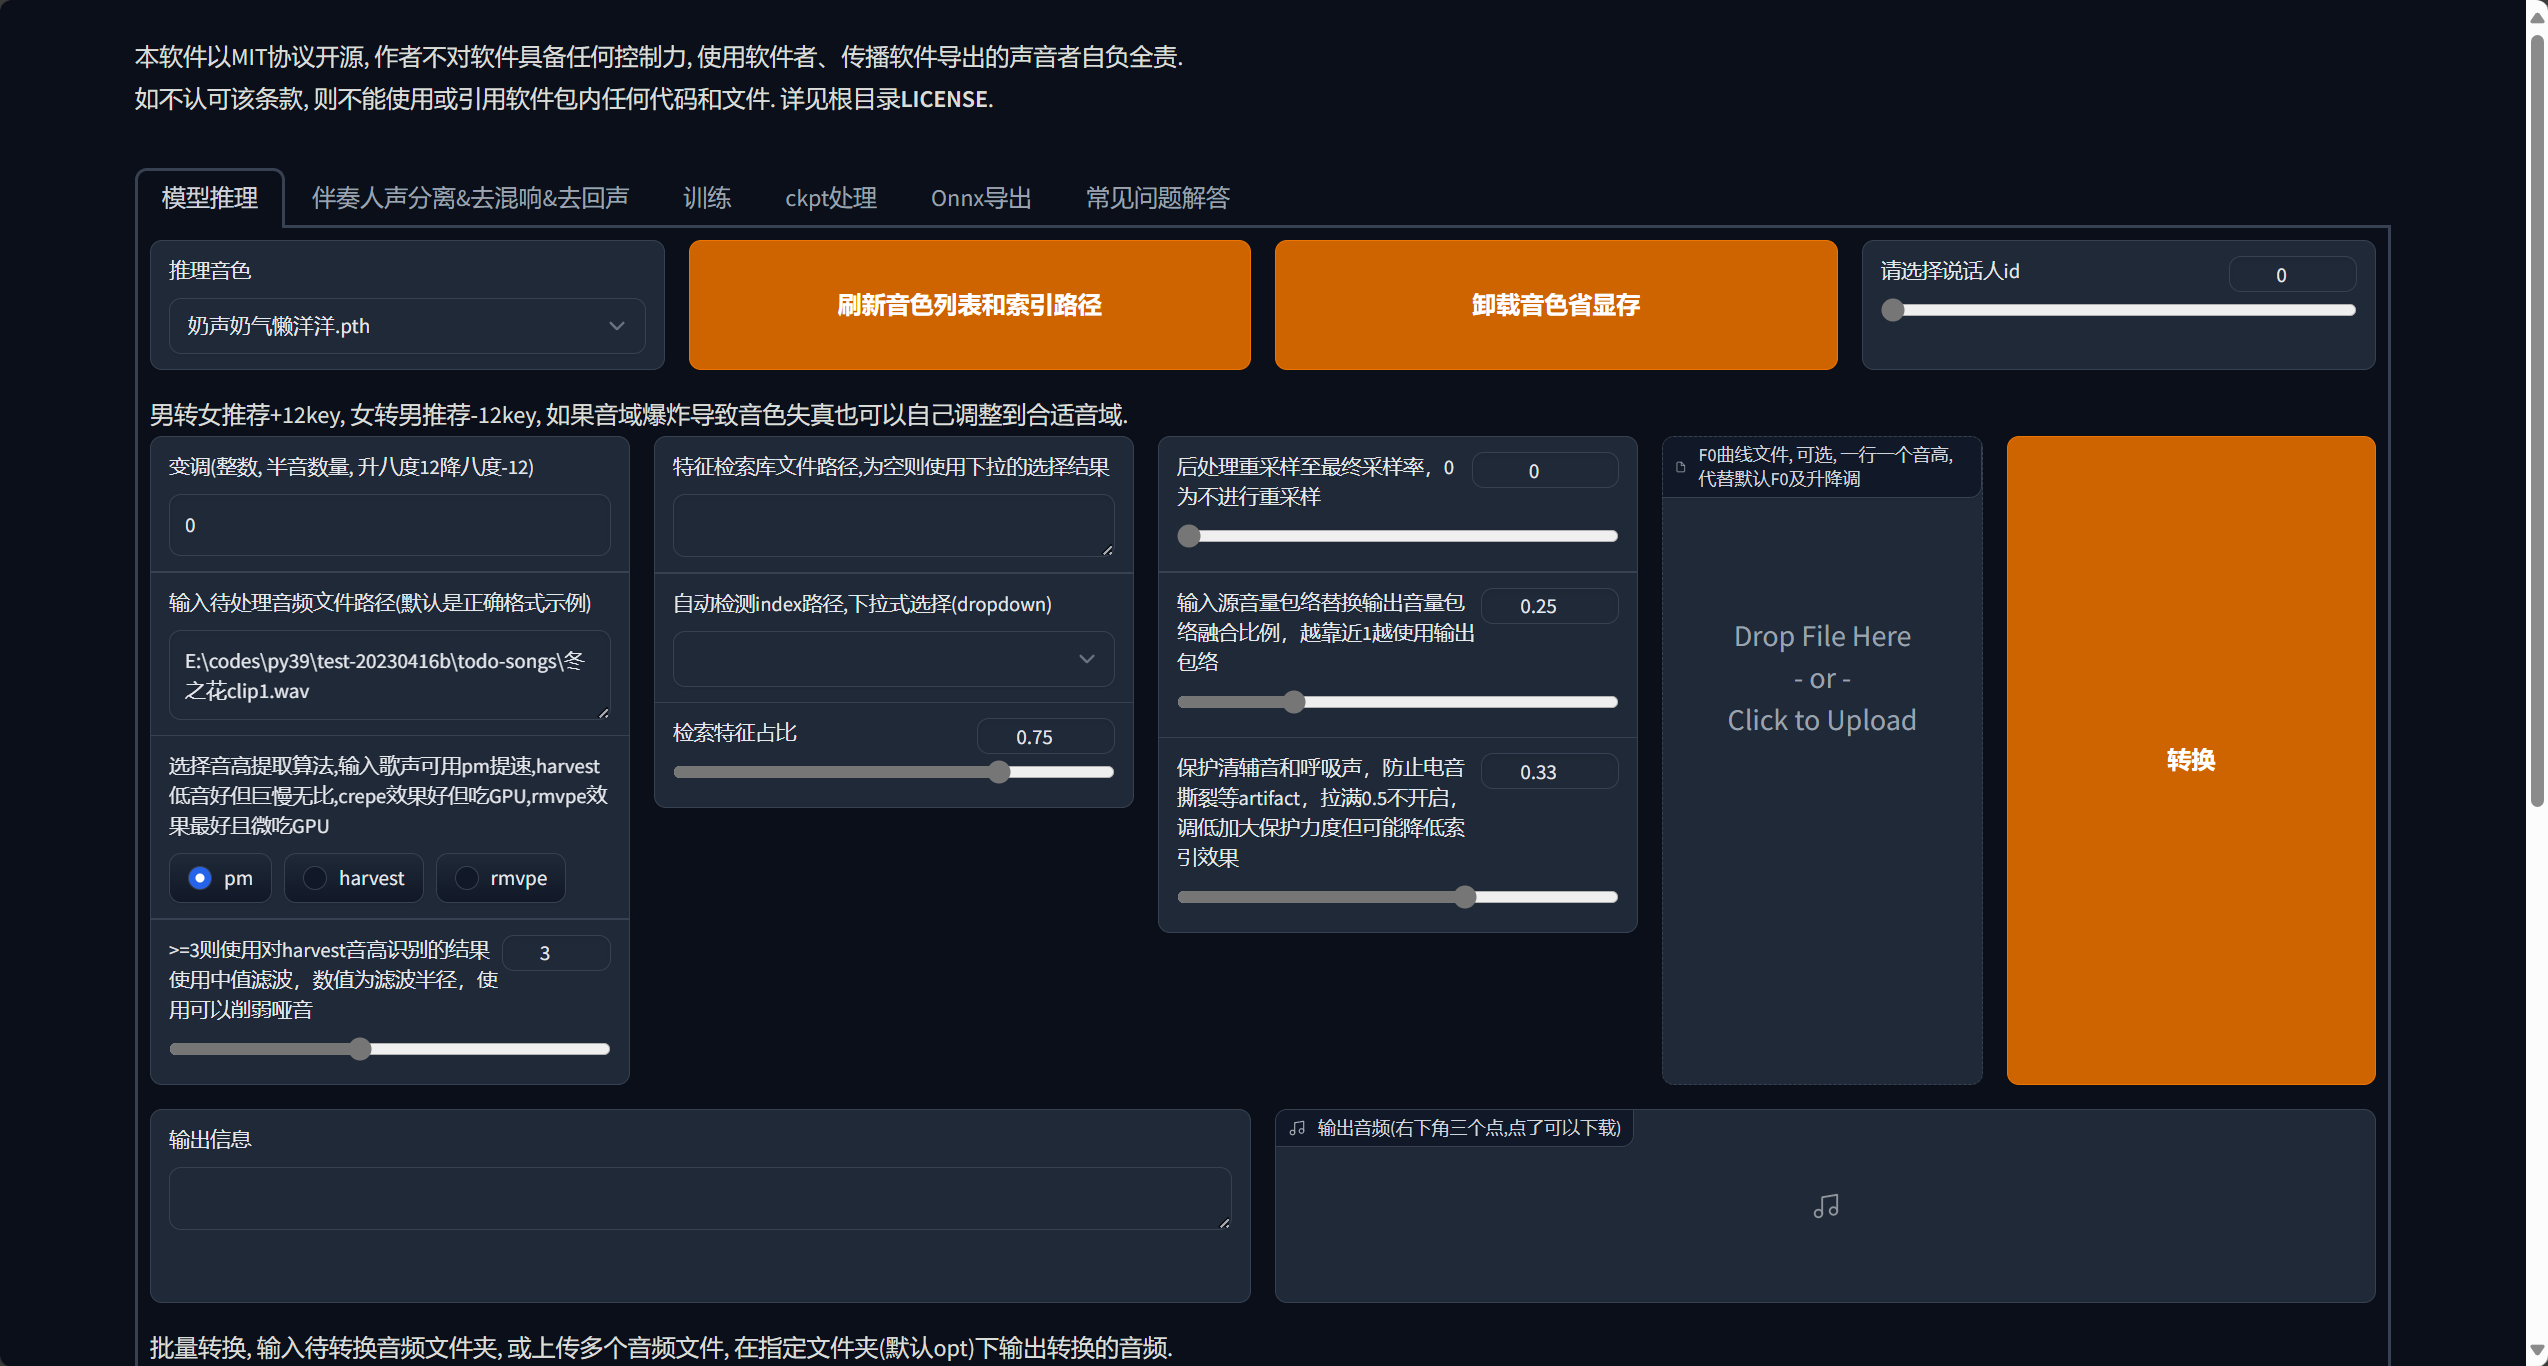Switch to the 模型推理 tab
The image size is (2548, 1366).
(x=210, y=198)
